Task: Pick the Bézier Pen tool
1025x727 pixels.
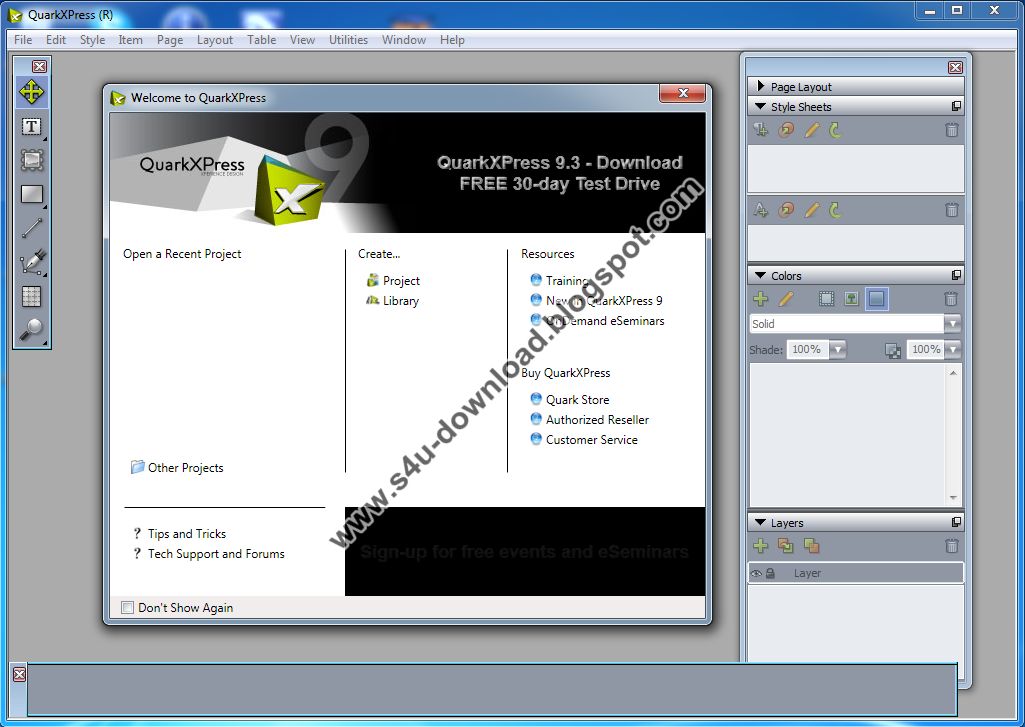Action: click(31, 262)
